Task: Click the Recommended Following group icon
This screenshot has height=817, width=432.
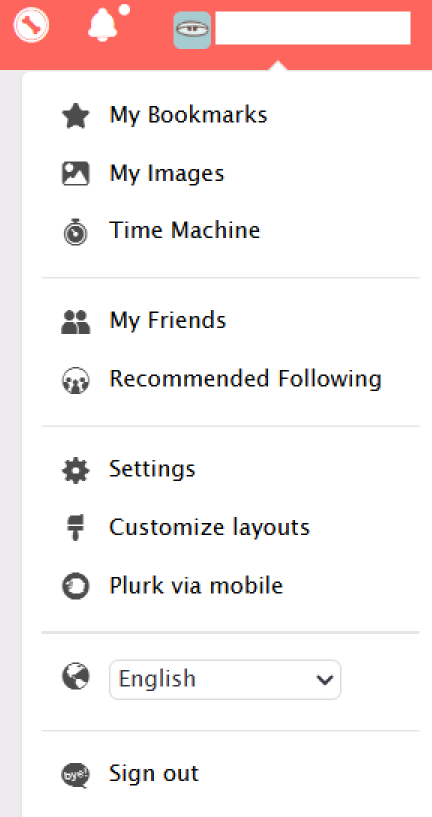Action: pos(76,380)
